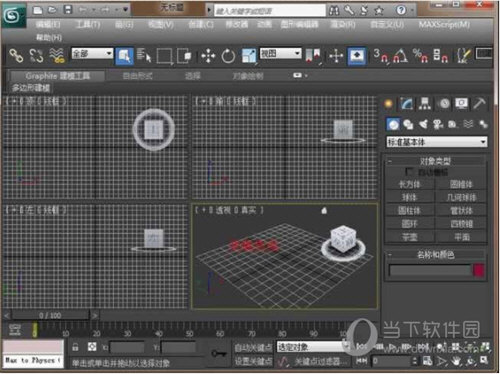500x374 pixels.
Task: Expand the 多边形建模 panel
Action: pyautogui.click(x=31, y=88)
